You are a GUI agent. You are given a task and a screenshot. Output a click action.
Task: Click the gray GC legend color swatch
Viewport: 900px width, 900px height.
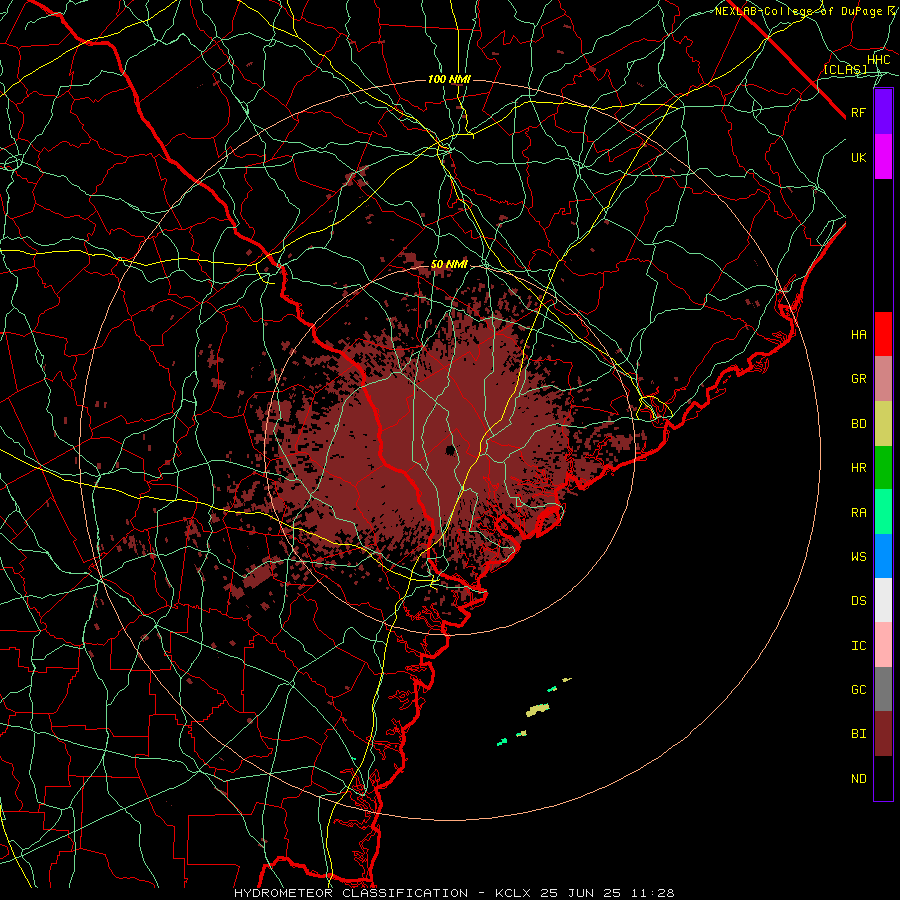(x=883, y=689)
